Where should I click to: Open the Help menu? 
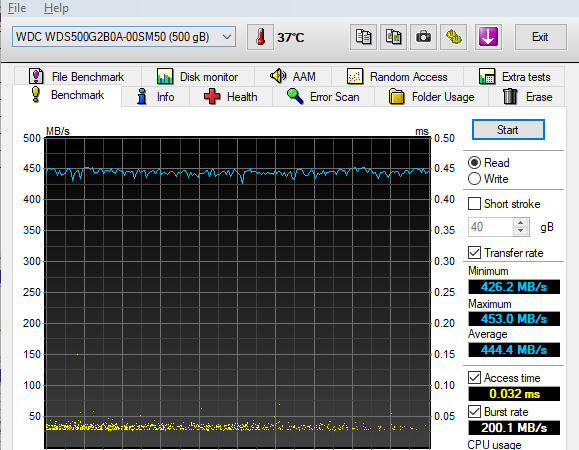[56, 8]
